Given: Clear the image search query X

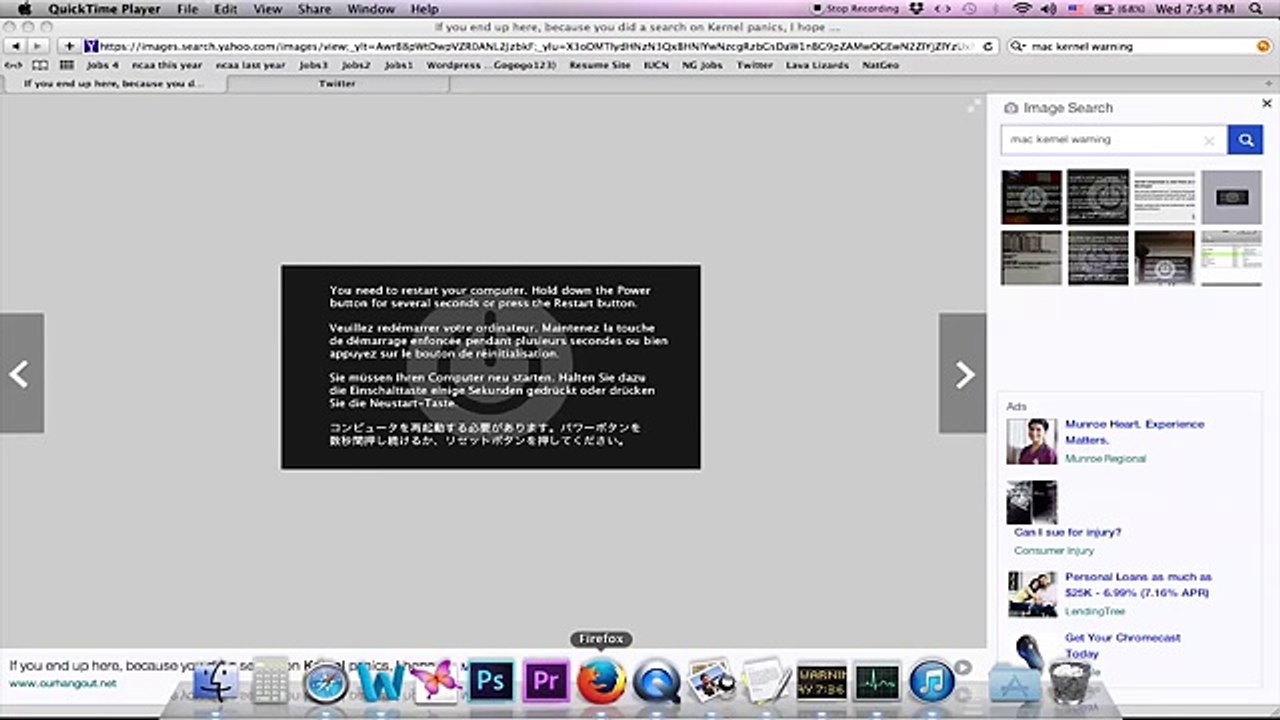Looking at the screenshot, I should click(x=1209, y=141).
